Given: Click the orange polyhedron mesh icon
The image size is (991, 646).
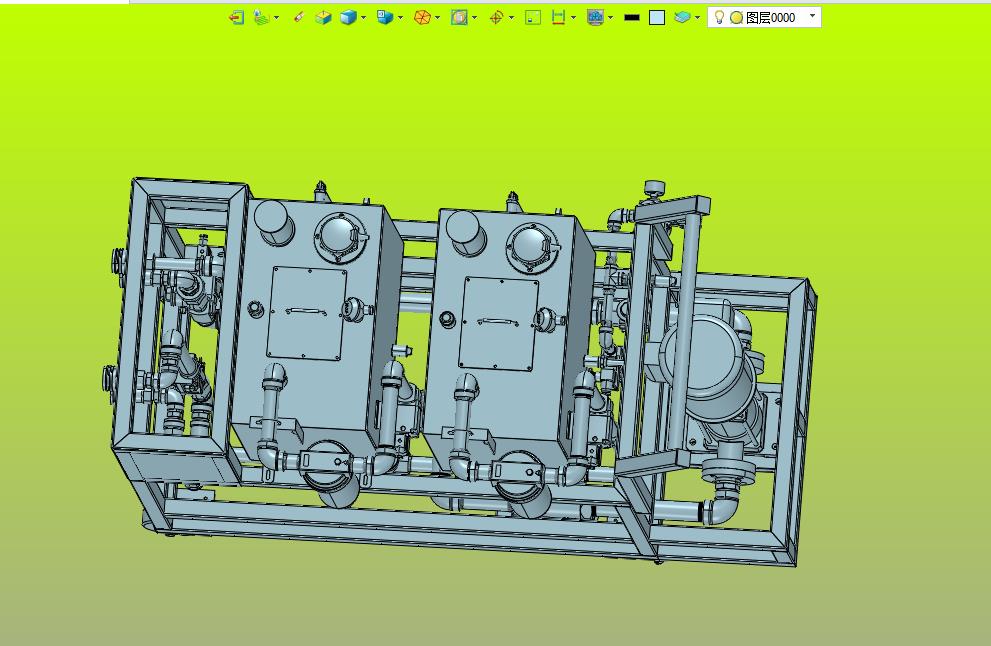Looking at the screenshot, I should tap(422, 18).
